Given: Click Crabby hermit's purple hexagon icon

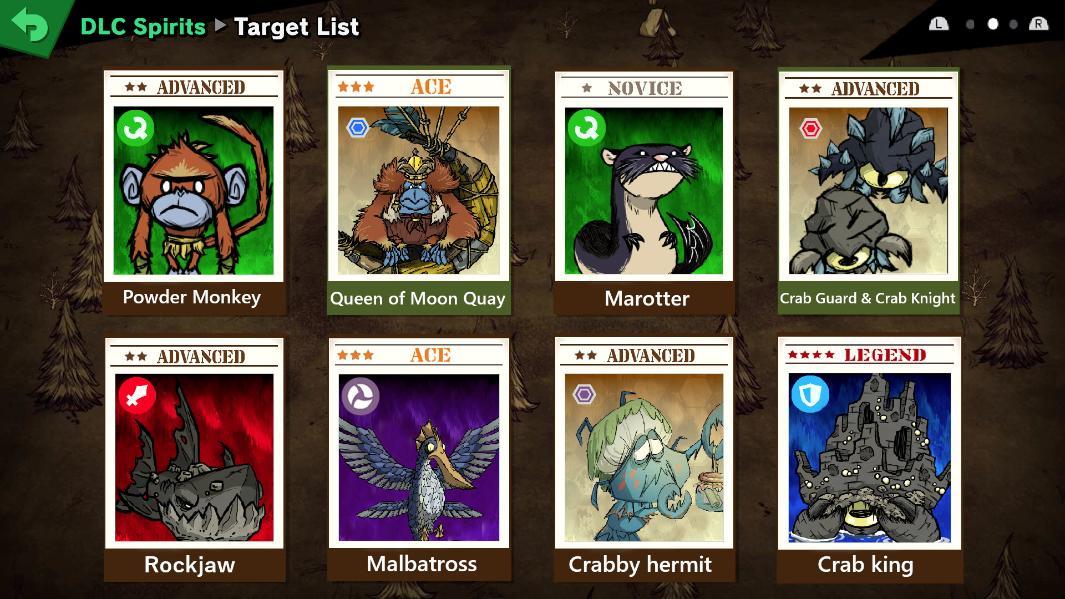Looking at the screenshot, I should point(584,394).
